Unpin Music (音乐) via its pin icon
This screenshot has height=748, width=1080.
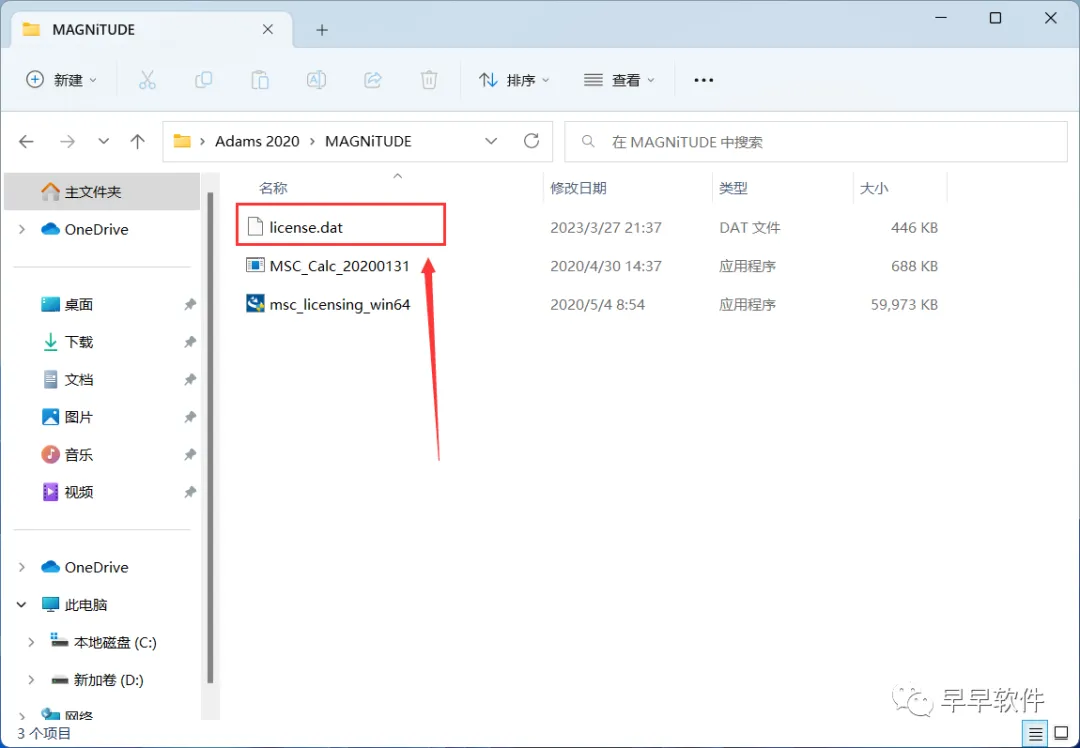(190, 455)
